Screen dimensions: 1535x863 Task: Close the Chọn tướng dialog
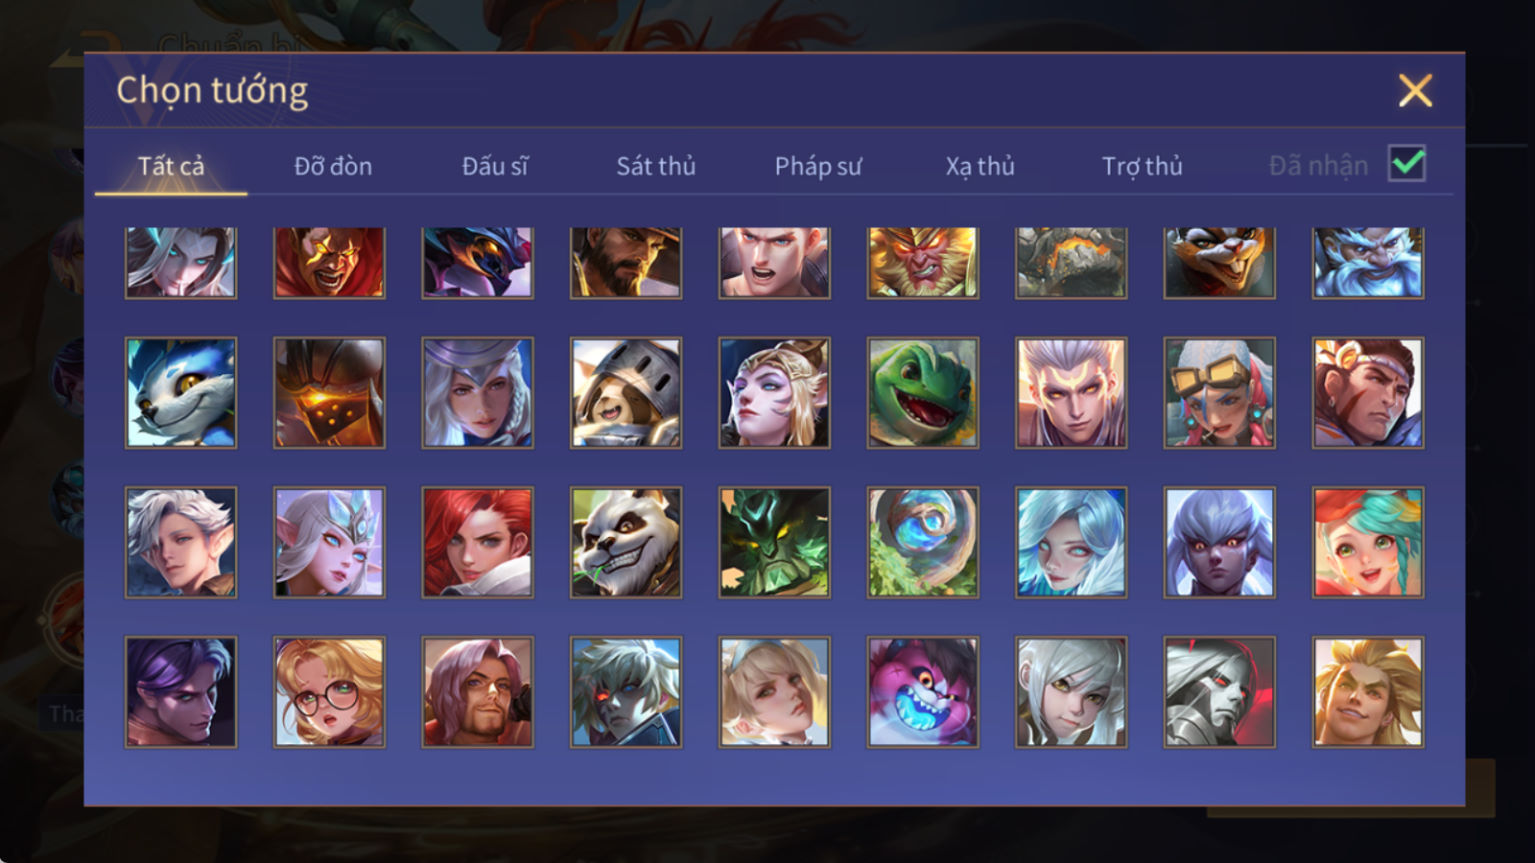tap(1415, 91)
